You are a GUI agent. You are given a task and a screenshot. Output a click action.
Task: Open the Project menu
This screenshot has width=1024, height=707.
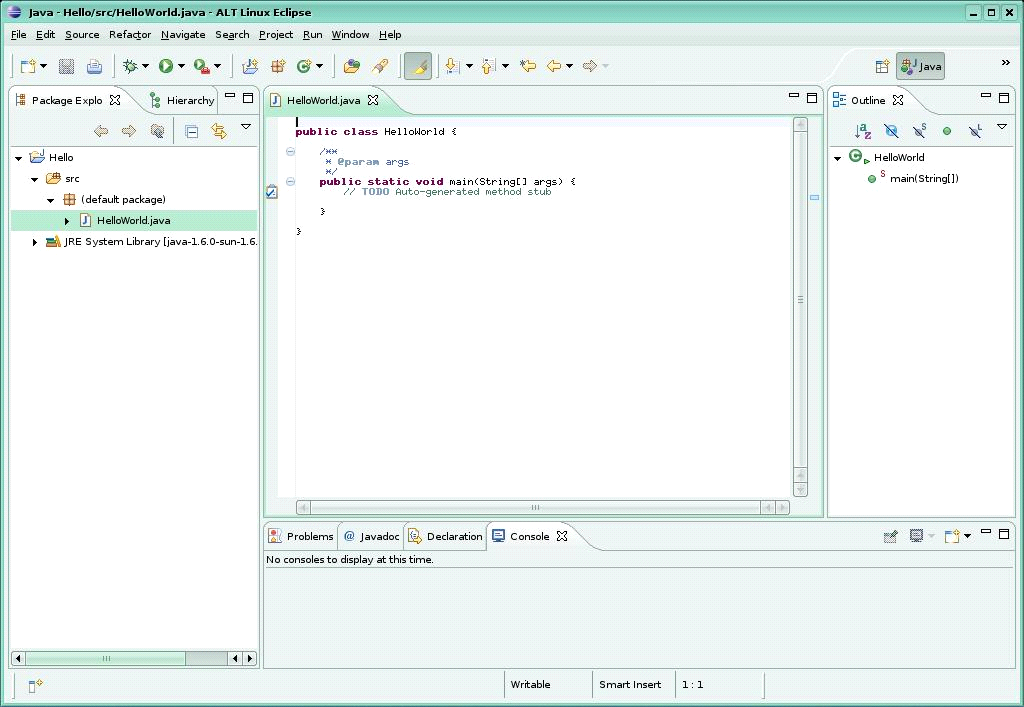(x=276, y=35)
